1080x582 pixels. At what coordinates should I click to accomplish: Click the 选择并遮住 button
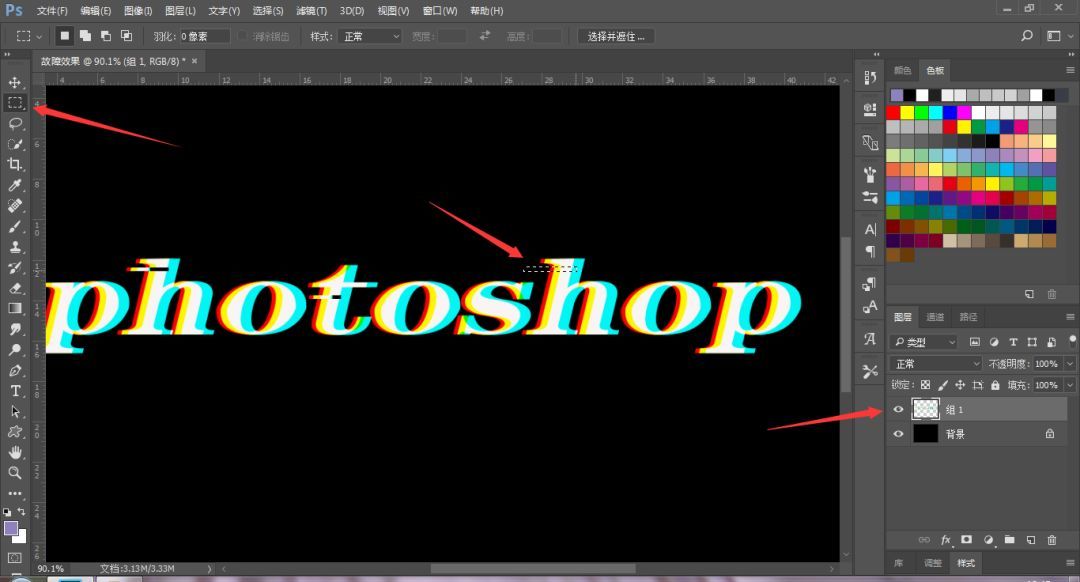(x=616, y=36)
